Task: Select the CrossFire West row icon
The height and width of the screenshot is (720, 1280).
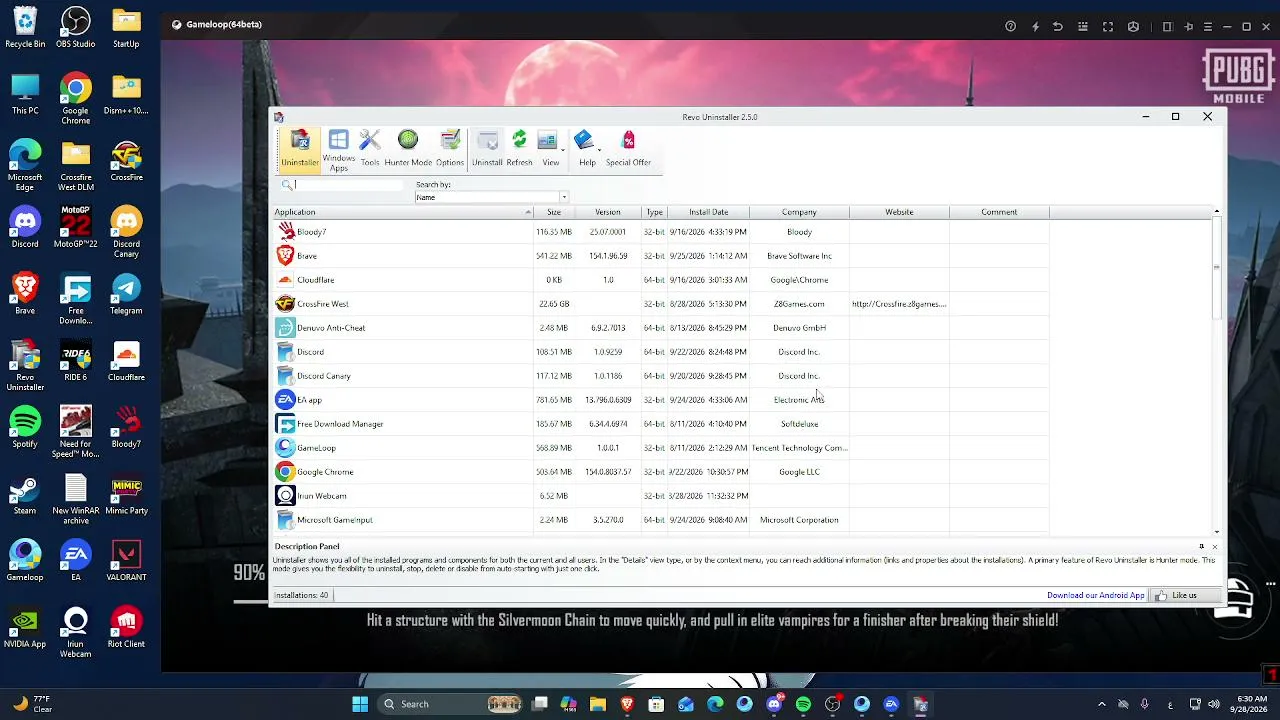Action: [285, 304]
